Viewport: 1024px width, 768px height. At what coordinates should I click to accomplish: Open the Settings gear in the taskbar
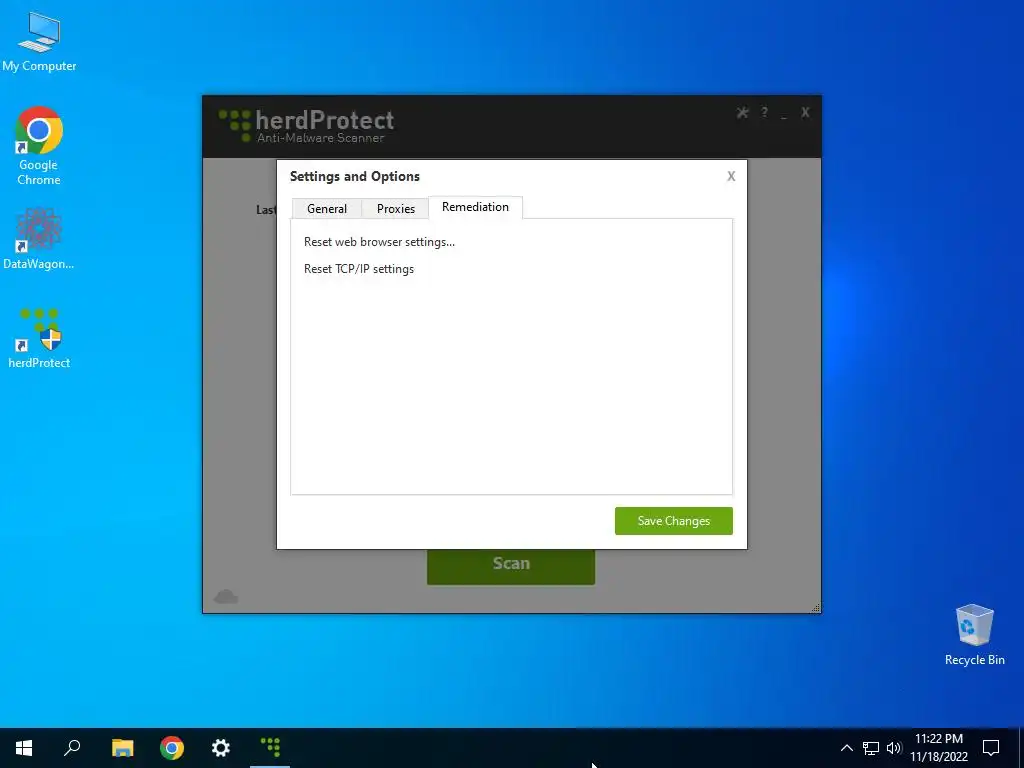coord(221,748)
